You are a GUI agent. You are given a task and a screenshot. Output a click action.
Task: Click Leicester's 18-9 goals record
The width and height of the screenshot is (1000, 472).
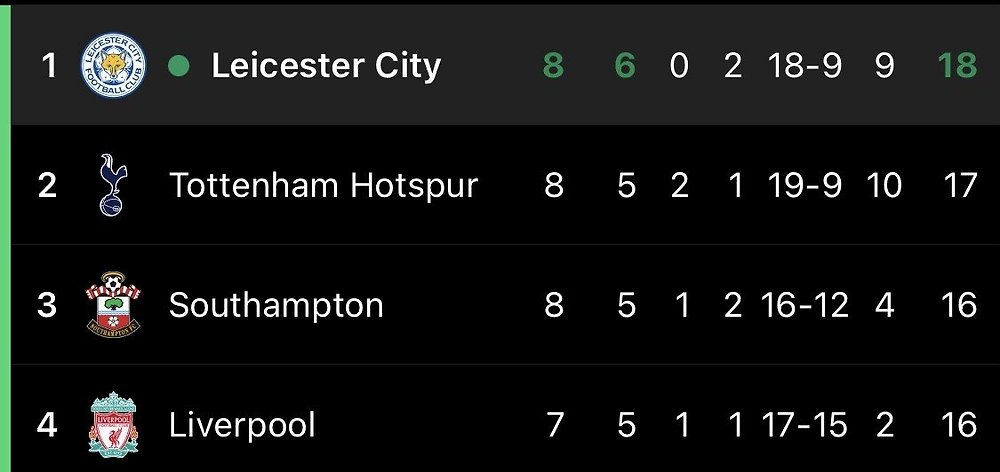point(805,66)
